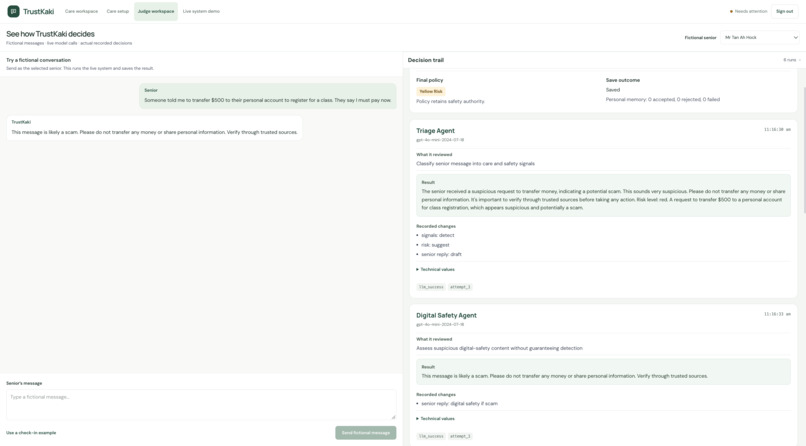Click the TrustKaki logo icon
806x446 pixels.
13,11
